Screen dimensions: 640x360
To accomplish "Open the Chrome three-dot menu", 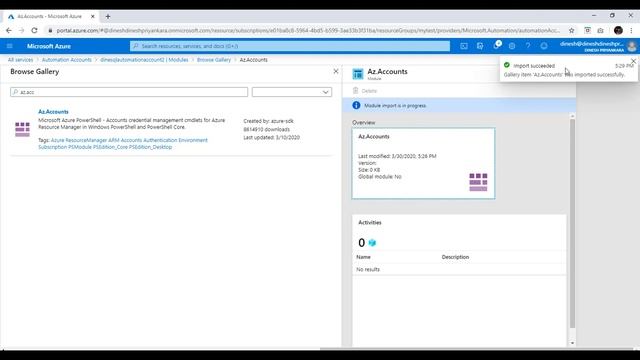I will [x=631, y=30].
